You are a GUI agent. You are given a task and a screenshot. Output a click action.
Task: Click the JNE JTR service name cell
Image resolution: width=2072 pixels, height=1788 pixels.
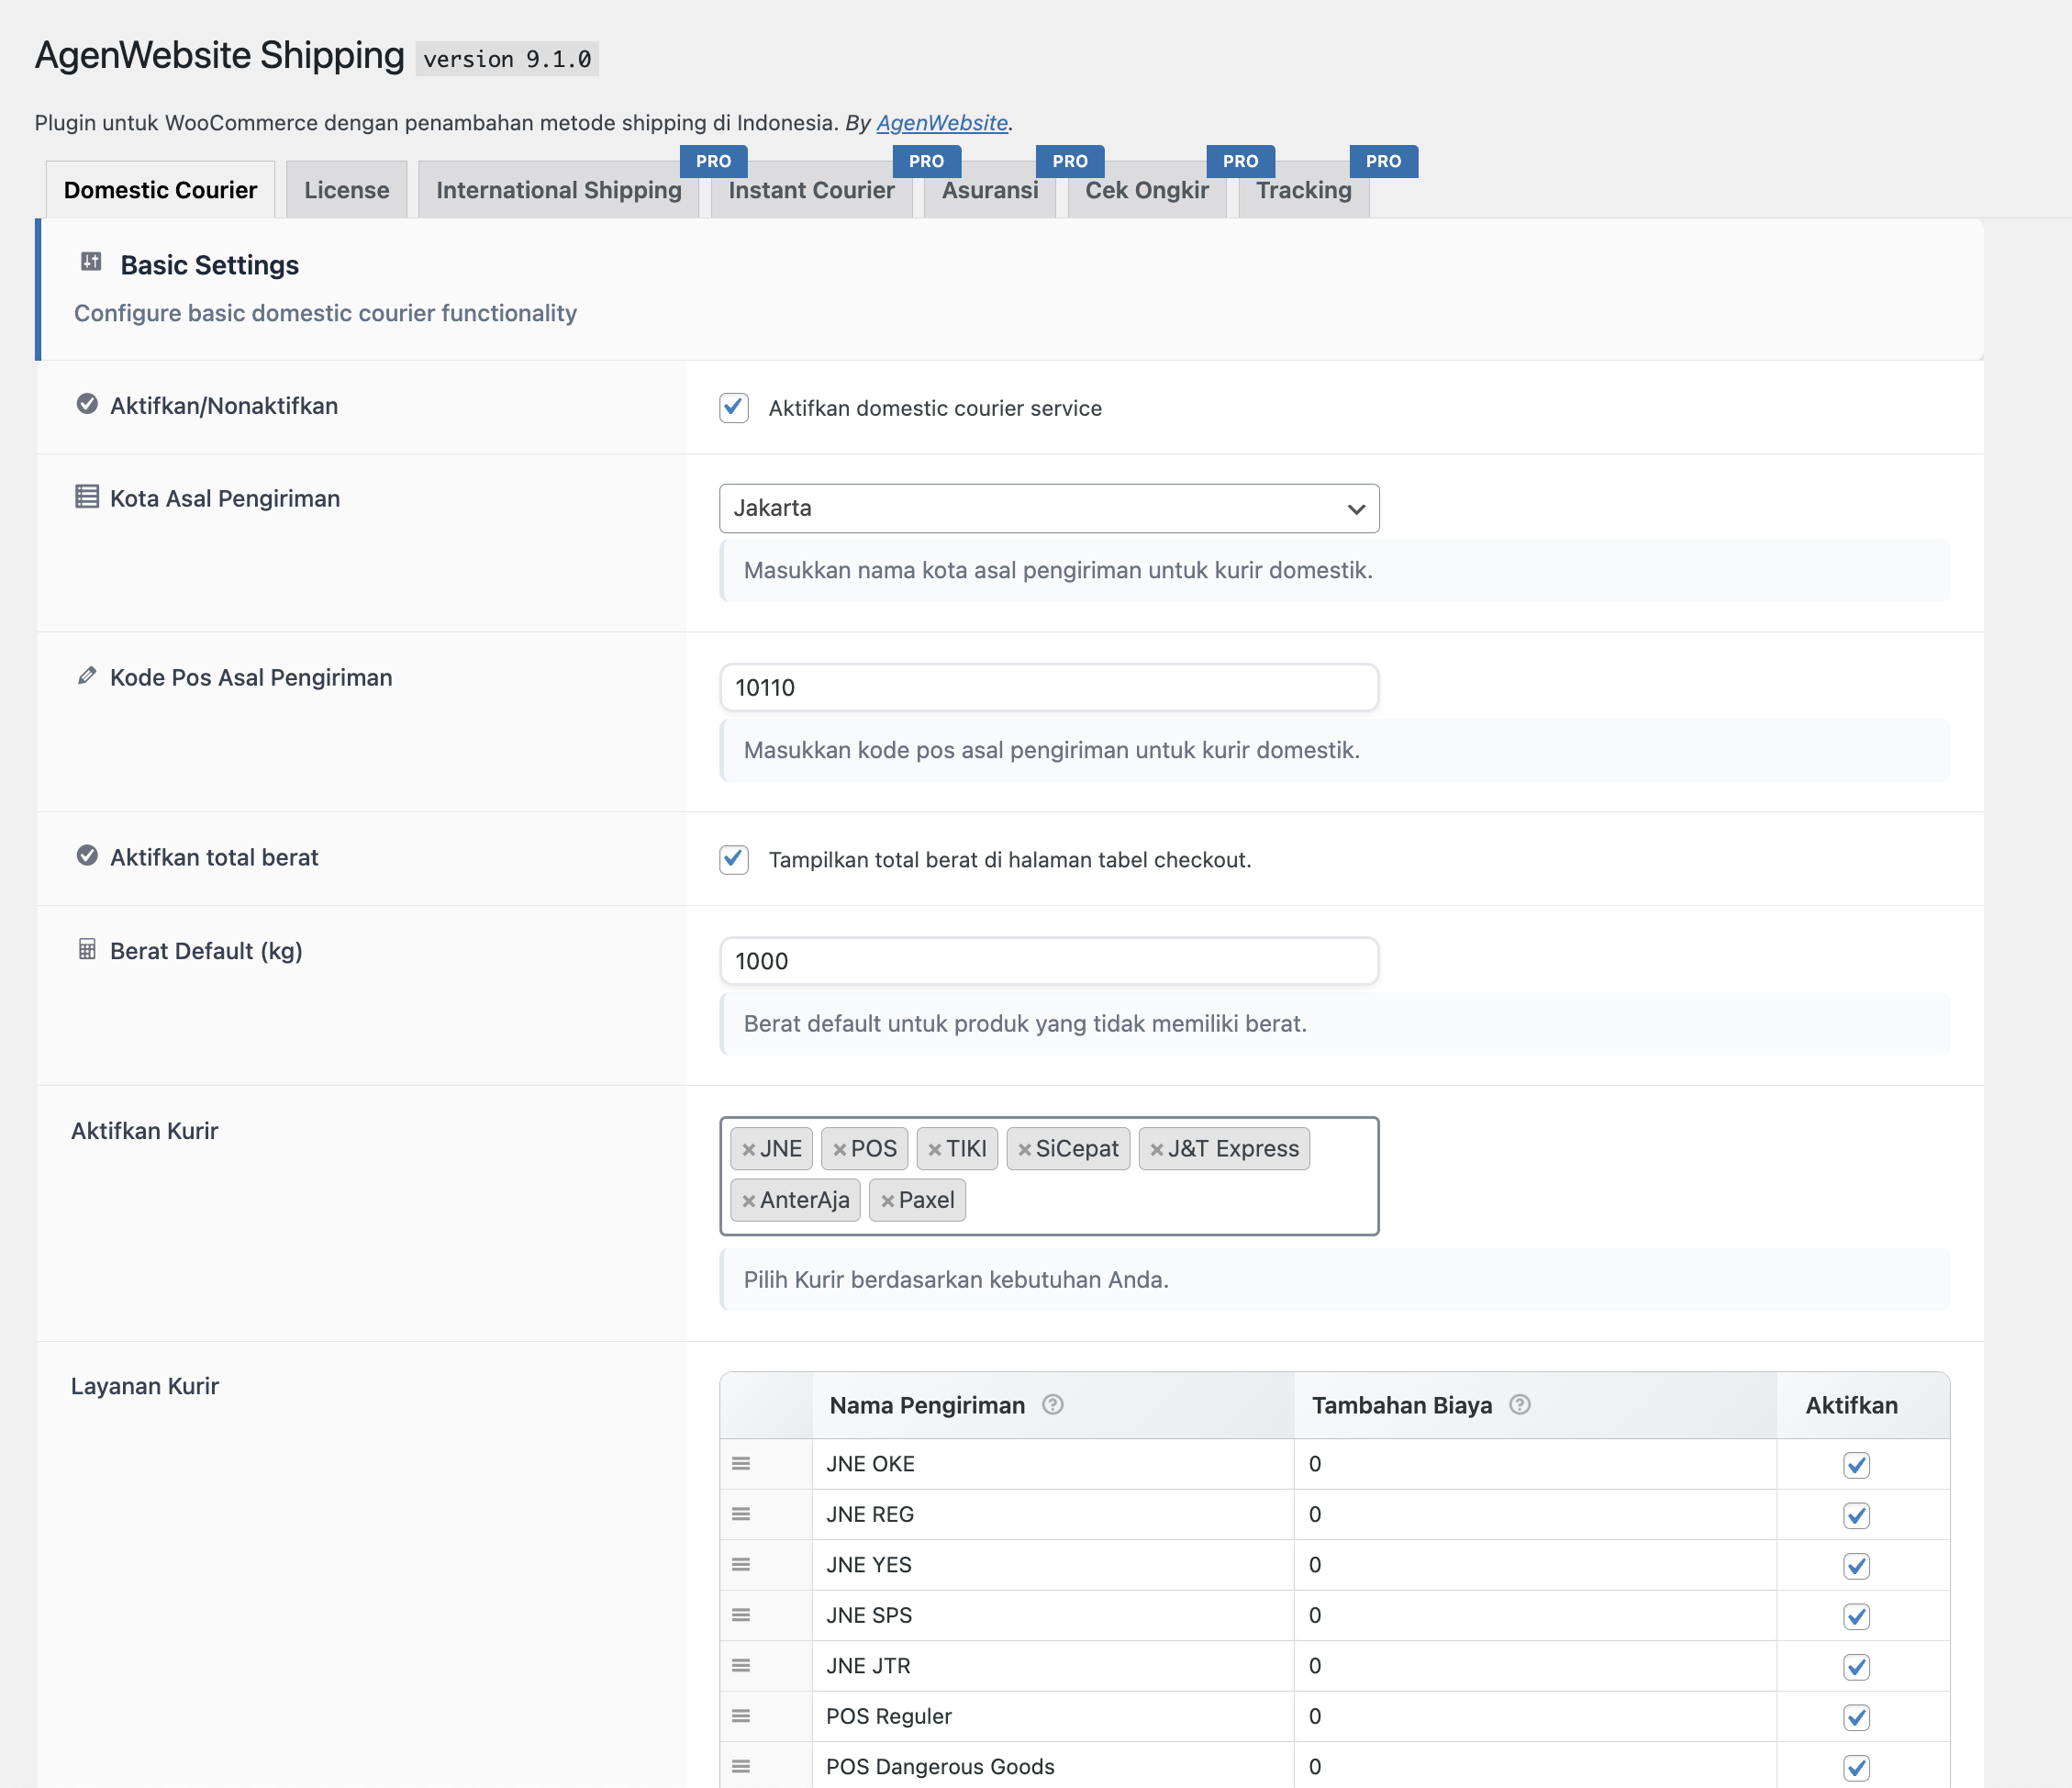1053,1666
